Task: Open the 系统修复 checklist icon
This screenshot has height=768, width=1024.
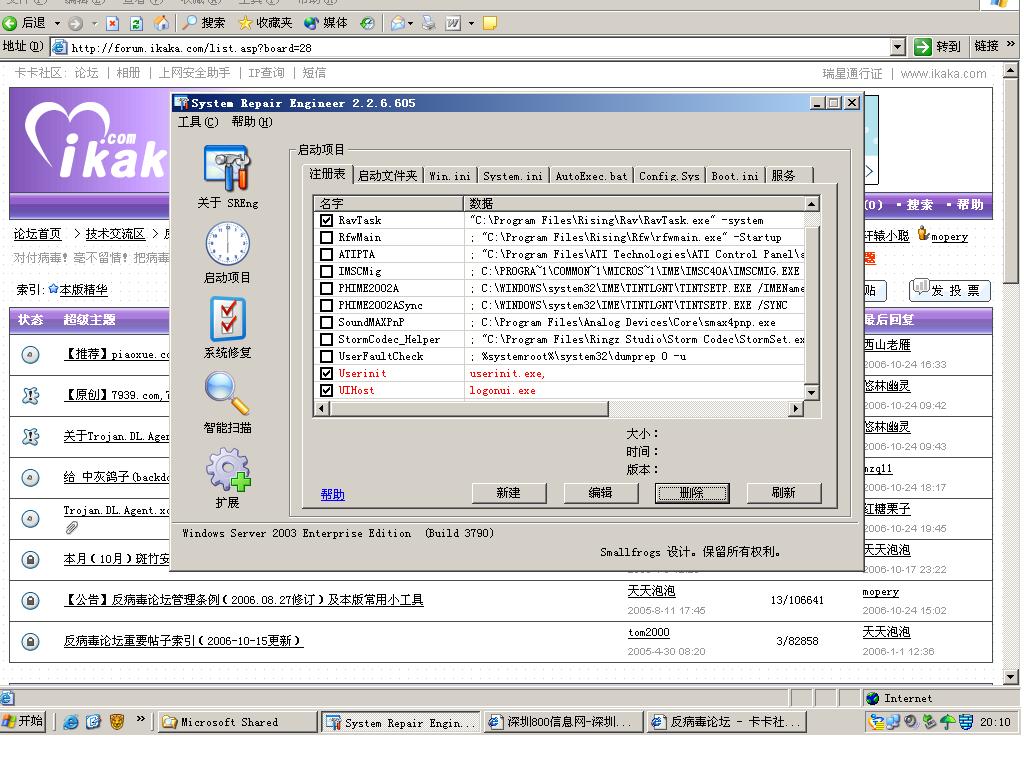Action: click(227, 318)
